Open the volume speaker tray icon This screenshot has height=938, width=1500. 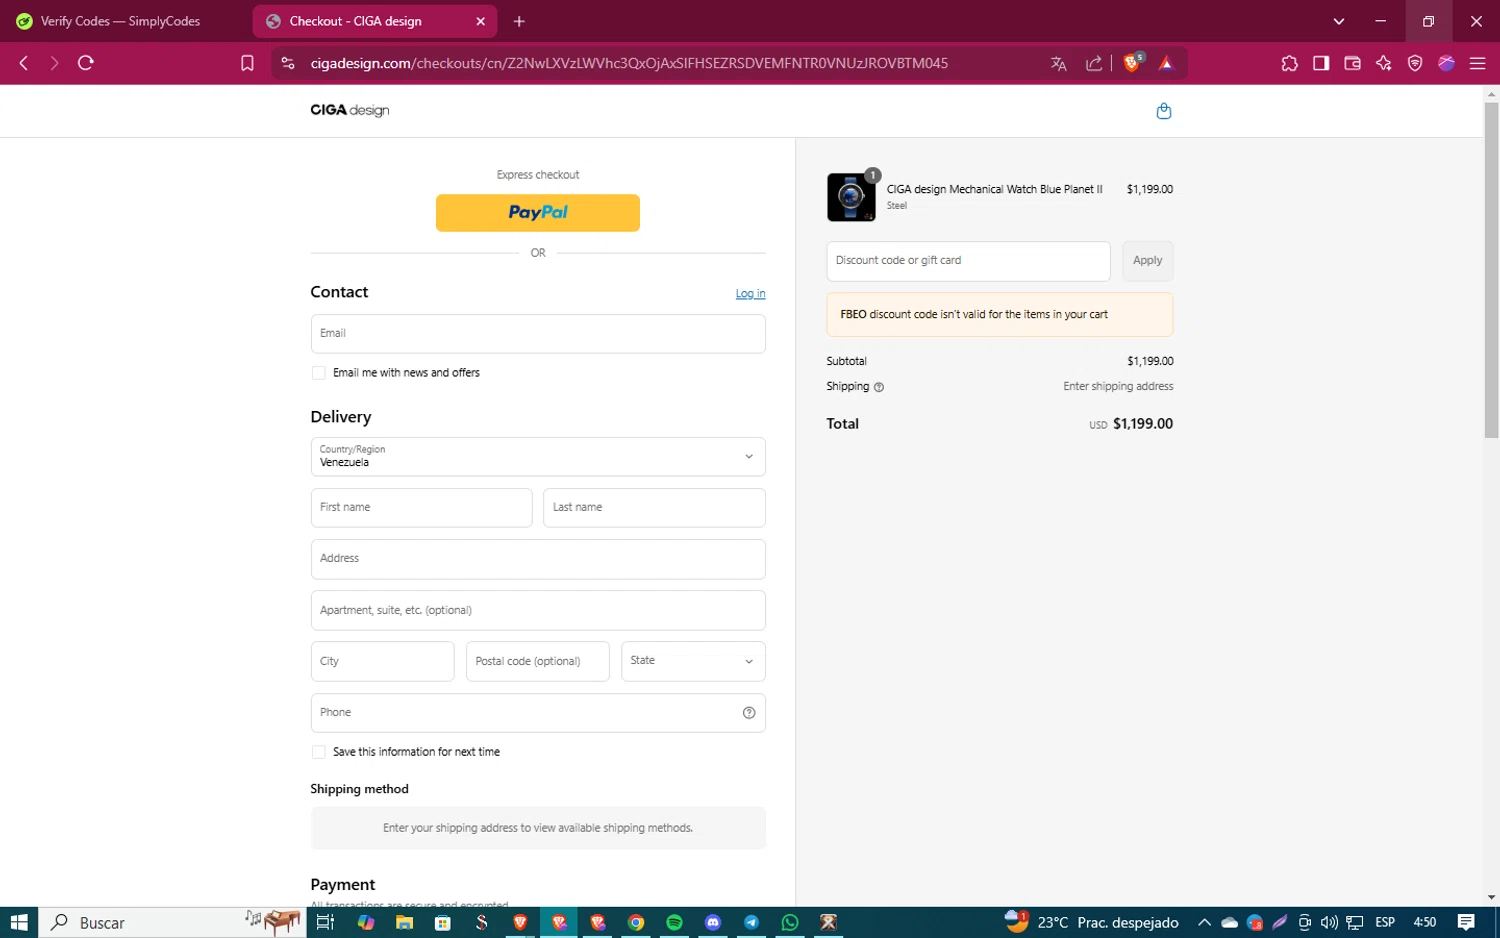click(1329, 922)
